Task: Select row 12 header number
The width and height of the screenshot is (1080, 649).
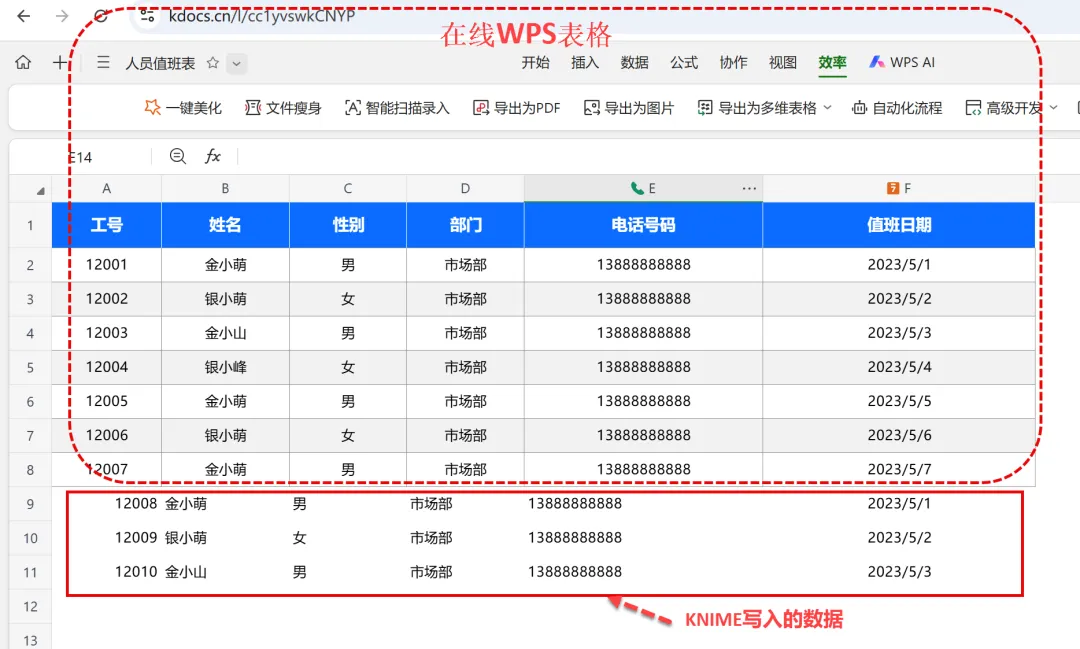Action: click(30, 607)
